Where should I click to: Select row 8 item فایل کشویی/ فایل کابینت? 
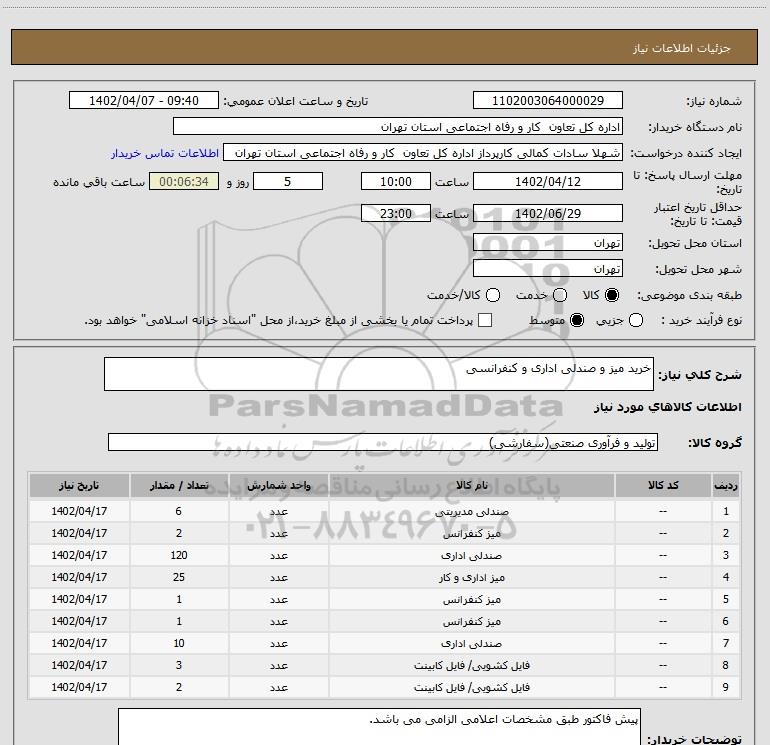click(x=471, y=666)
